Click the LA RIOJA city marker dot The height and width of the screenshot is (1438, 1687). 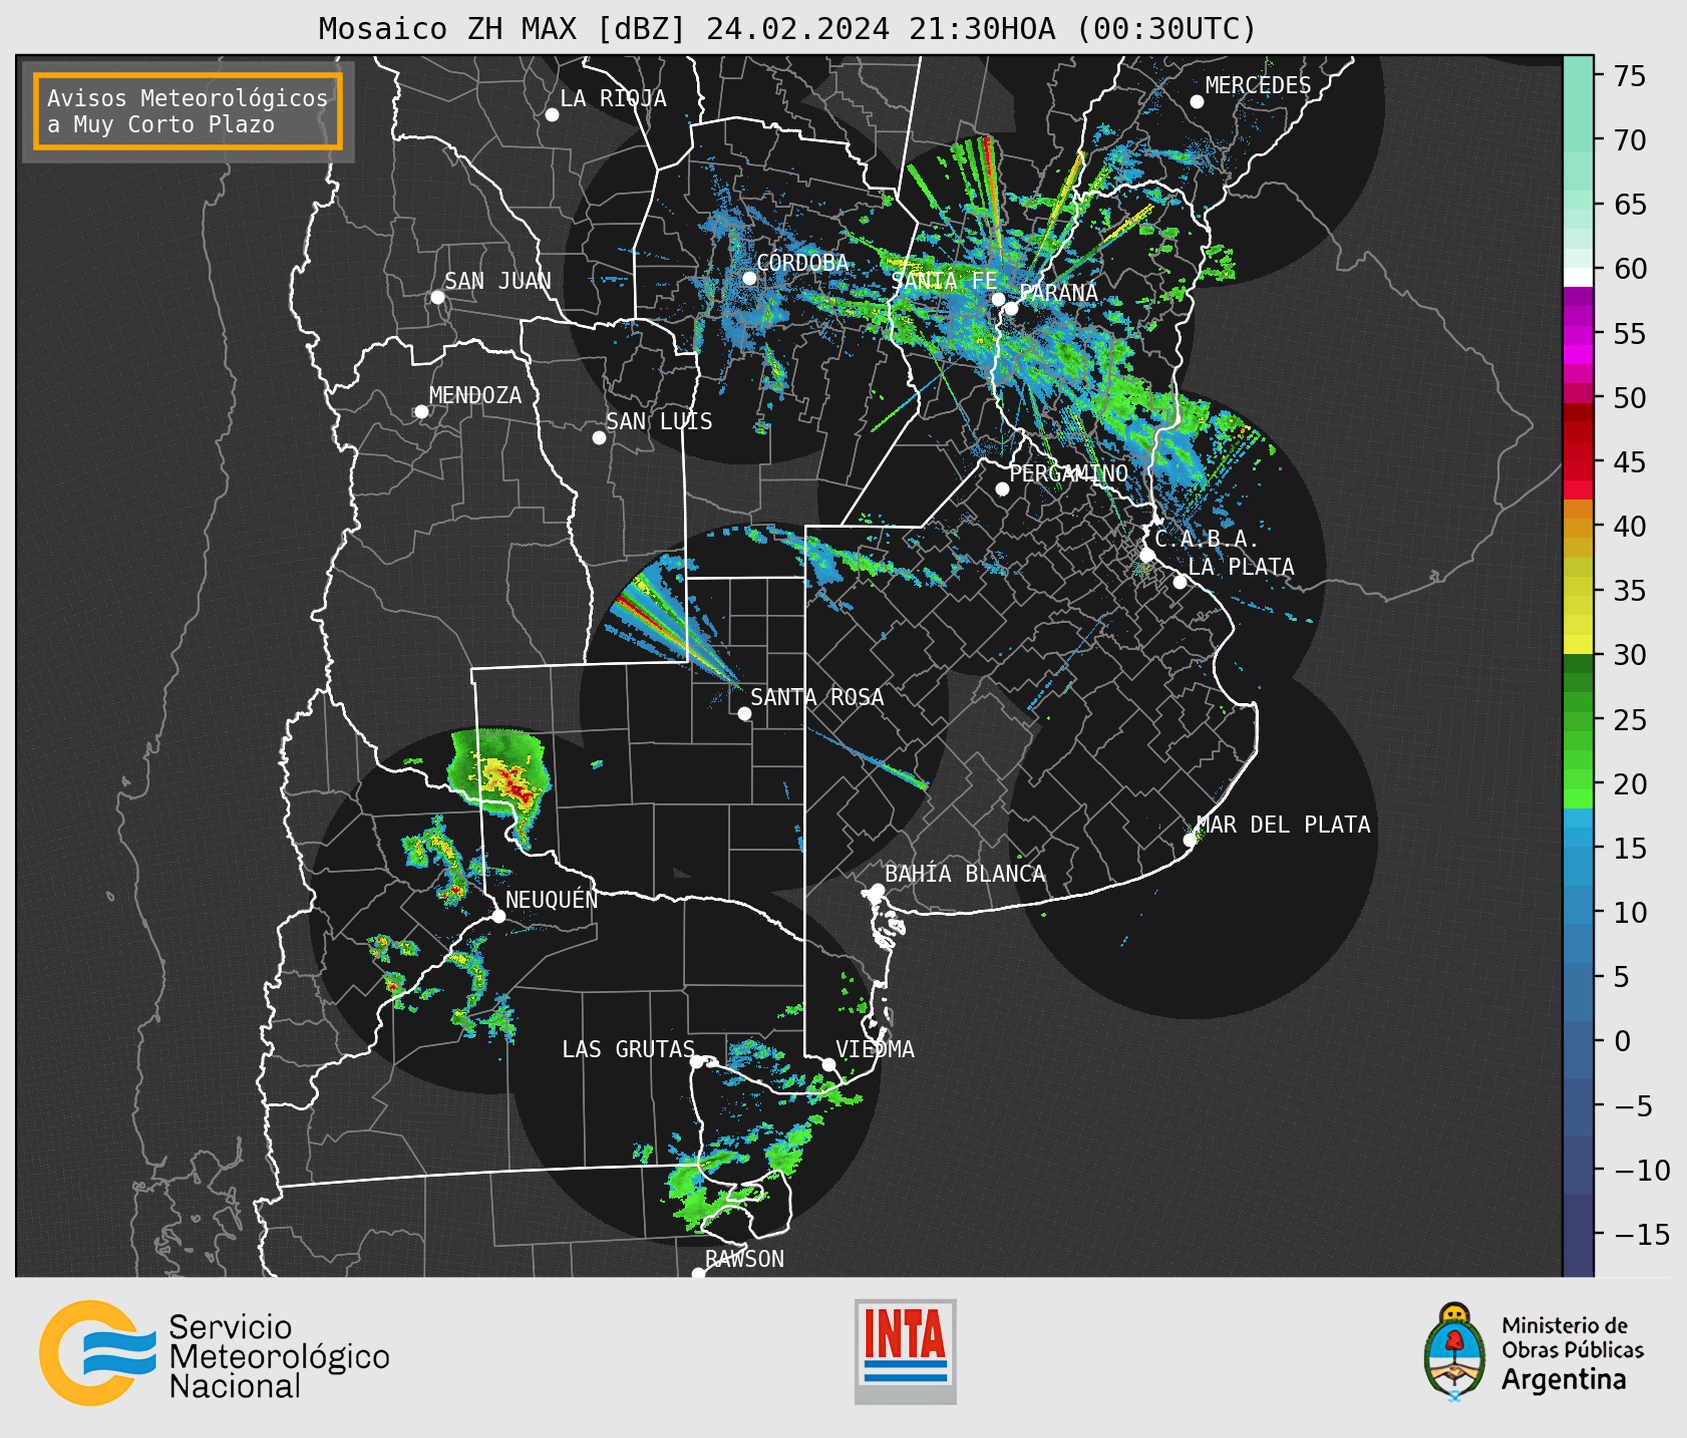[x=552, y=115]
